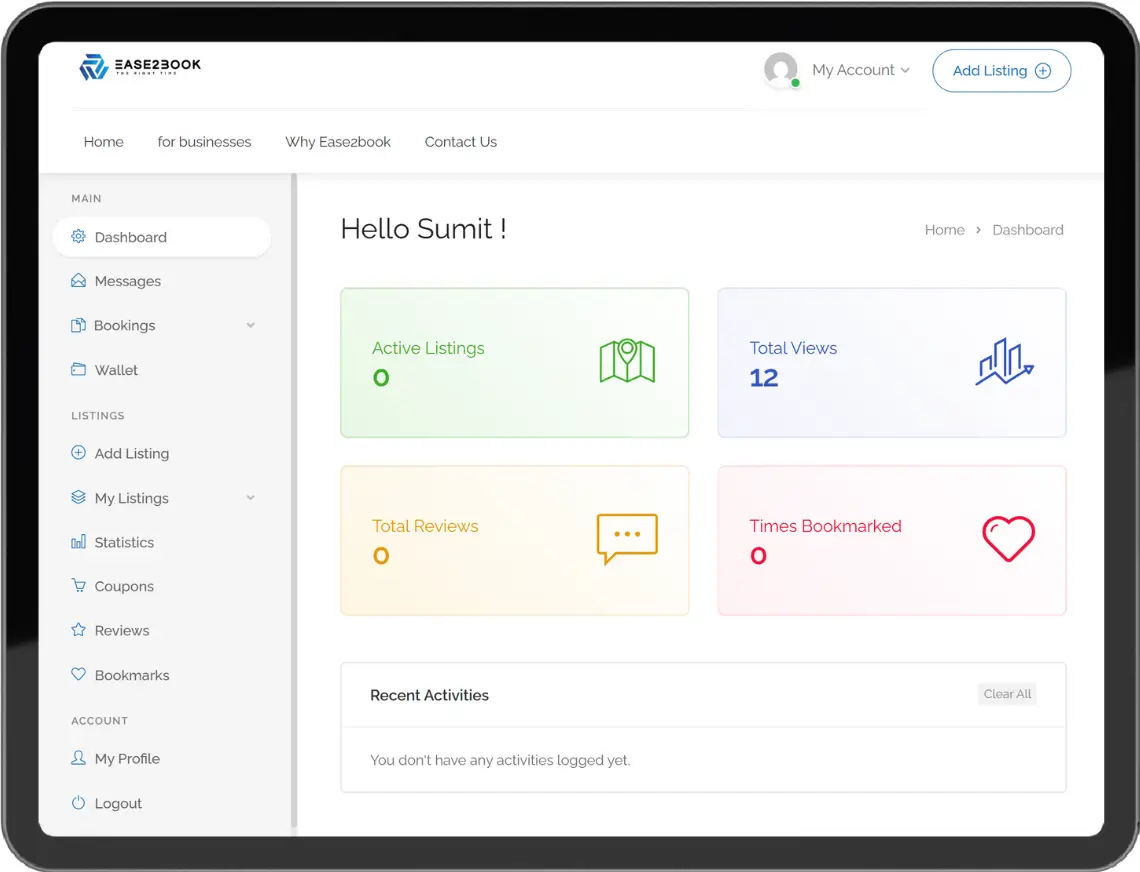Click the Total Views chart icon
The height and width of the screenshot is (872, 1140).
tap(1004, 361)
